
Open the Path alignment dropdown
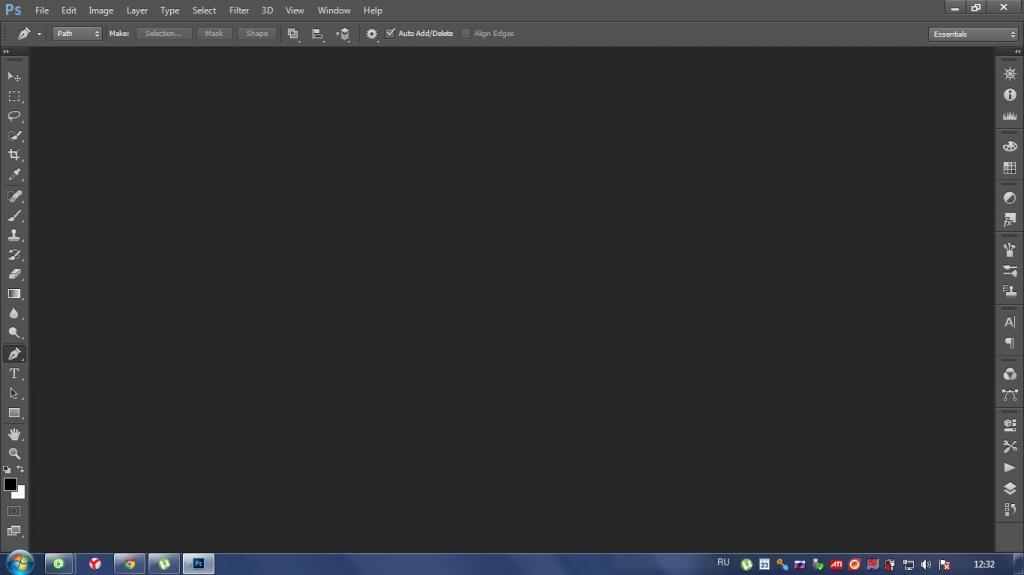pyautogui.click(x=317, y=34)
